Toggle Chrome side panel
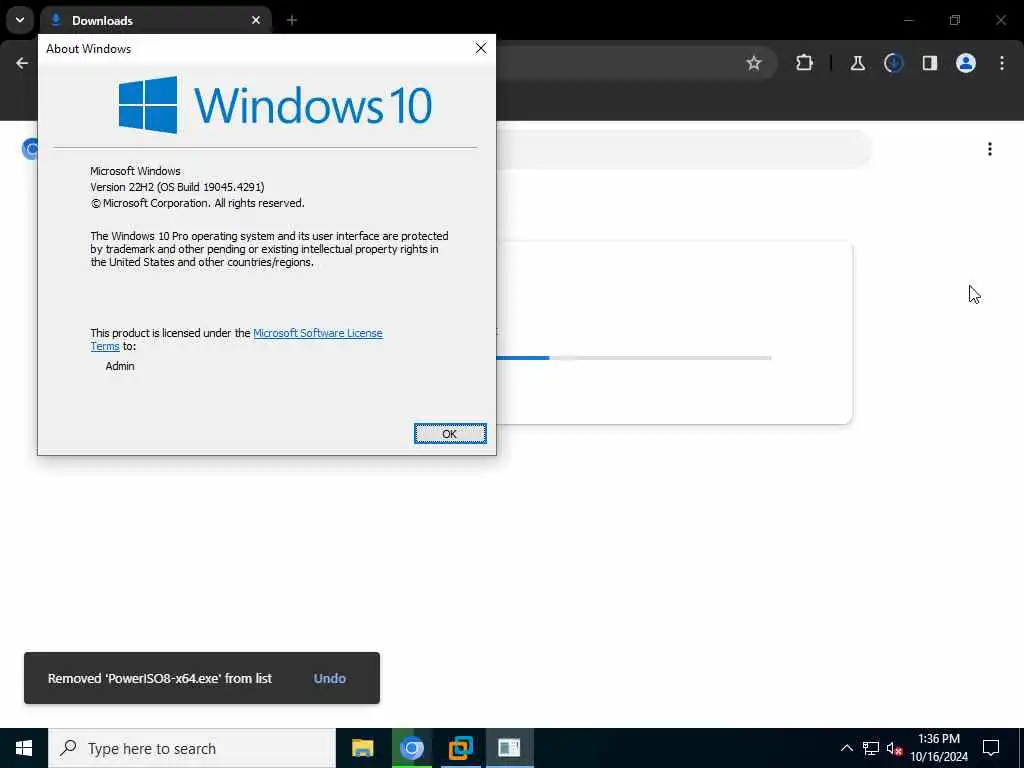 click(930, 63)
